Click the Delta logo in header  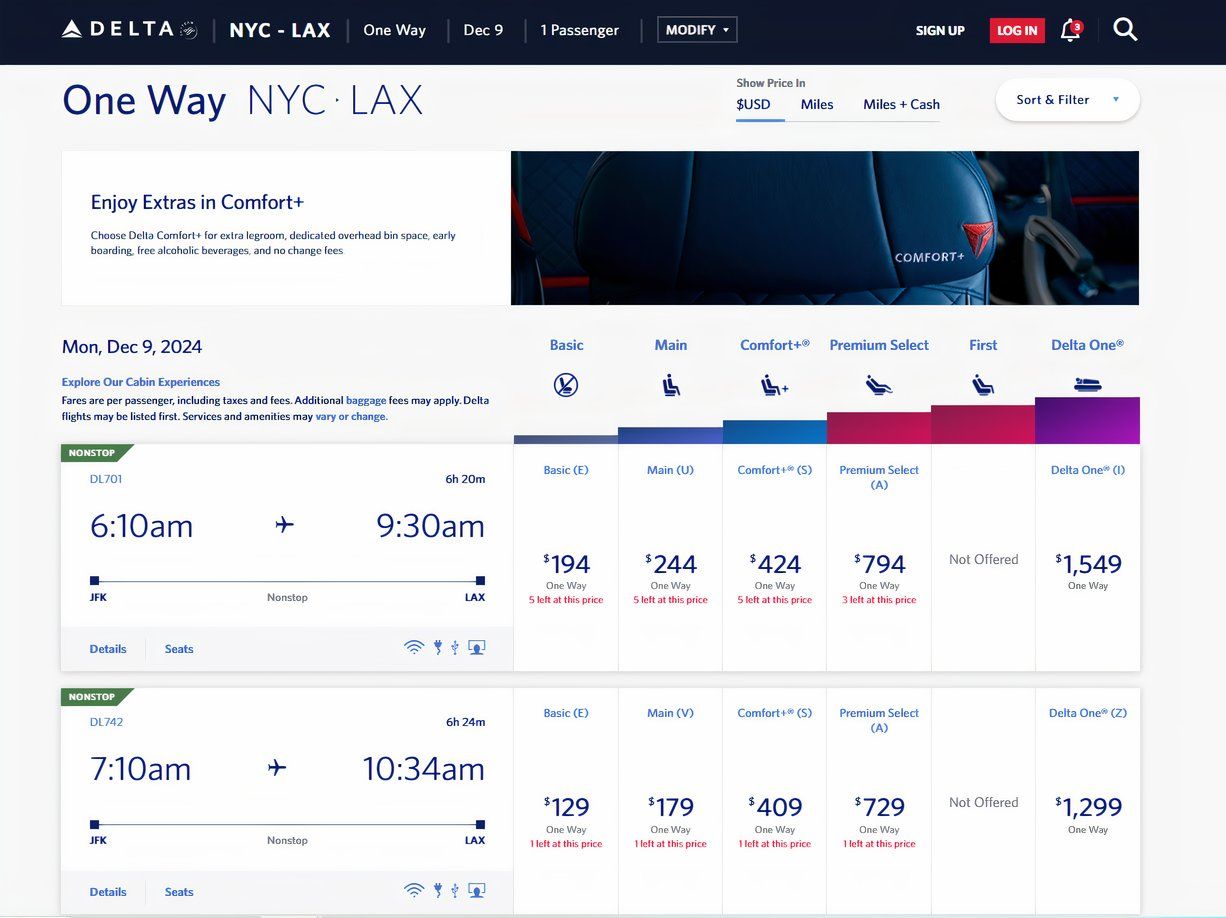tap(130, 29)
